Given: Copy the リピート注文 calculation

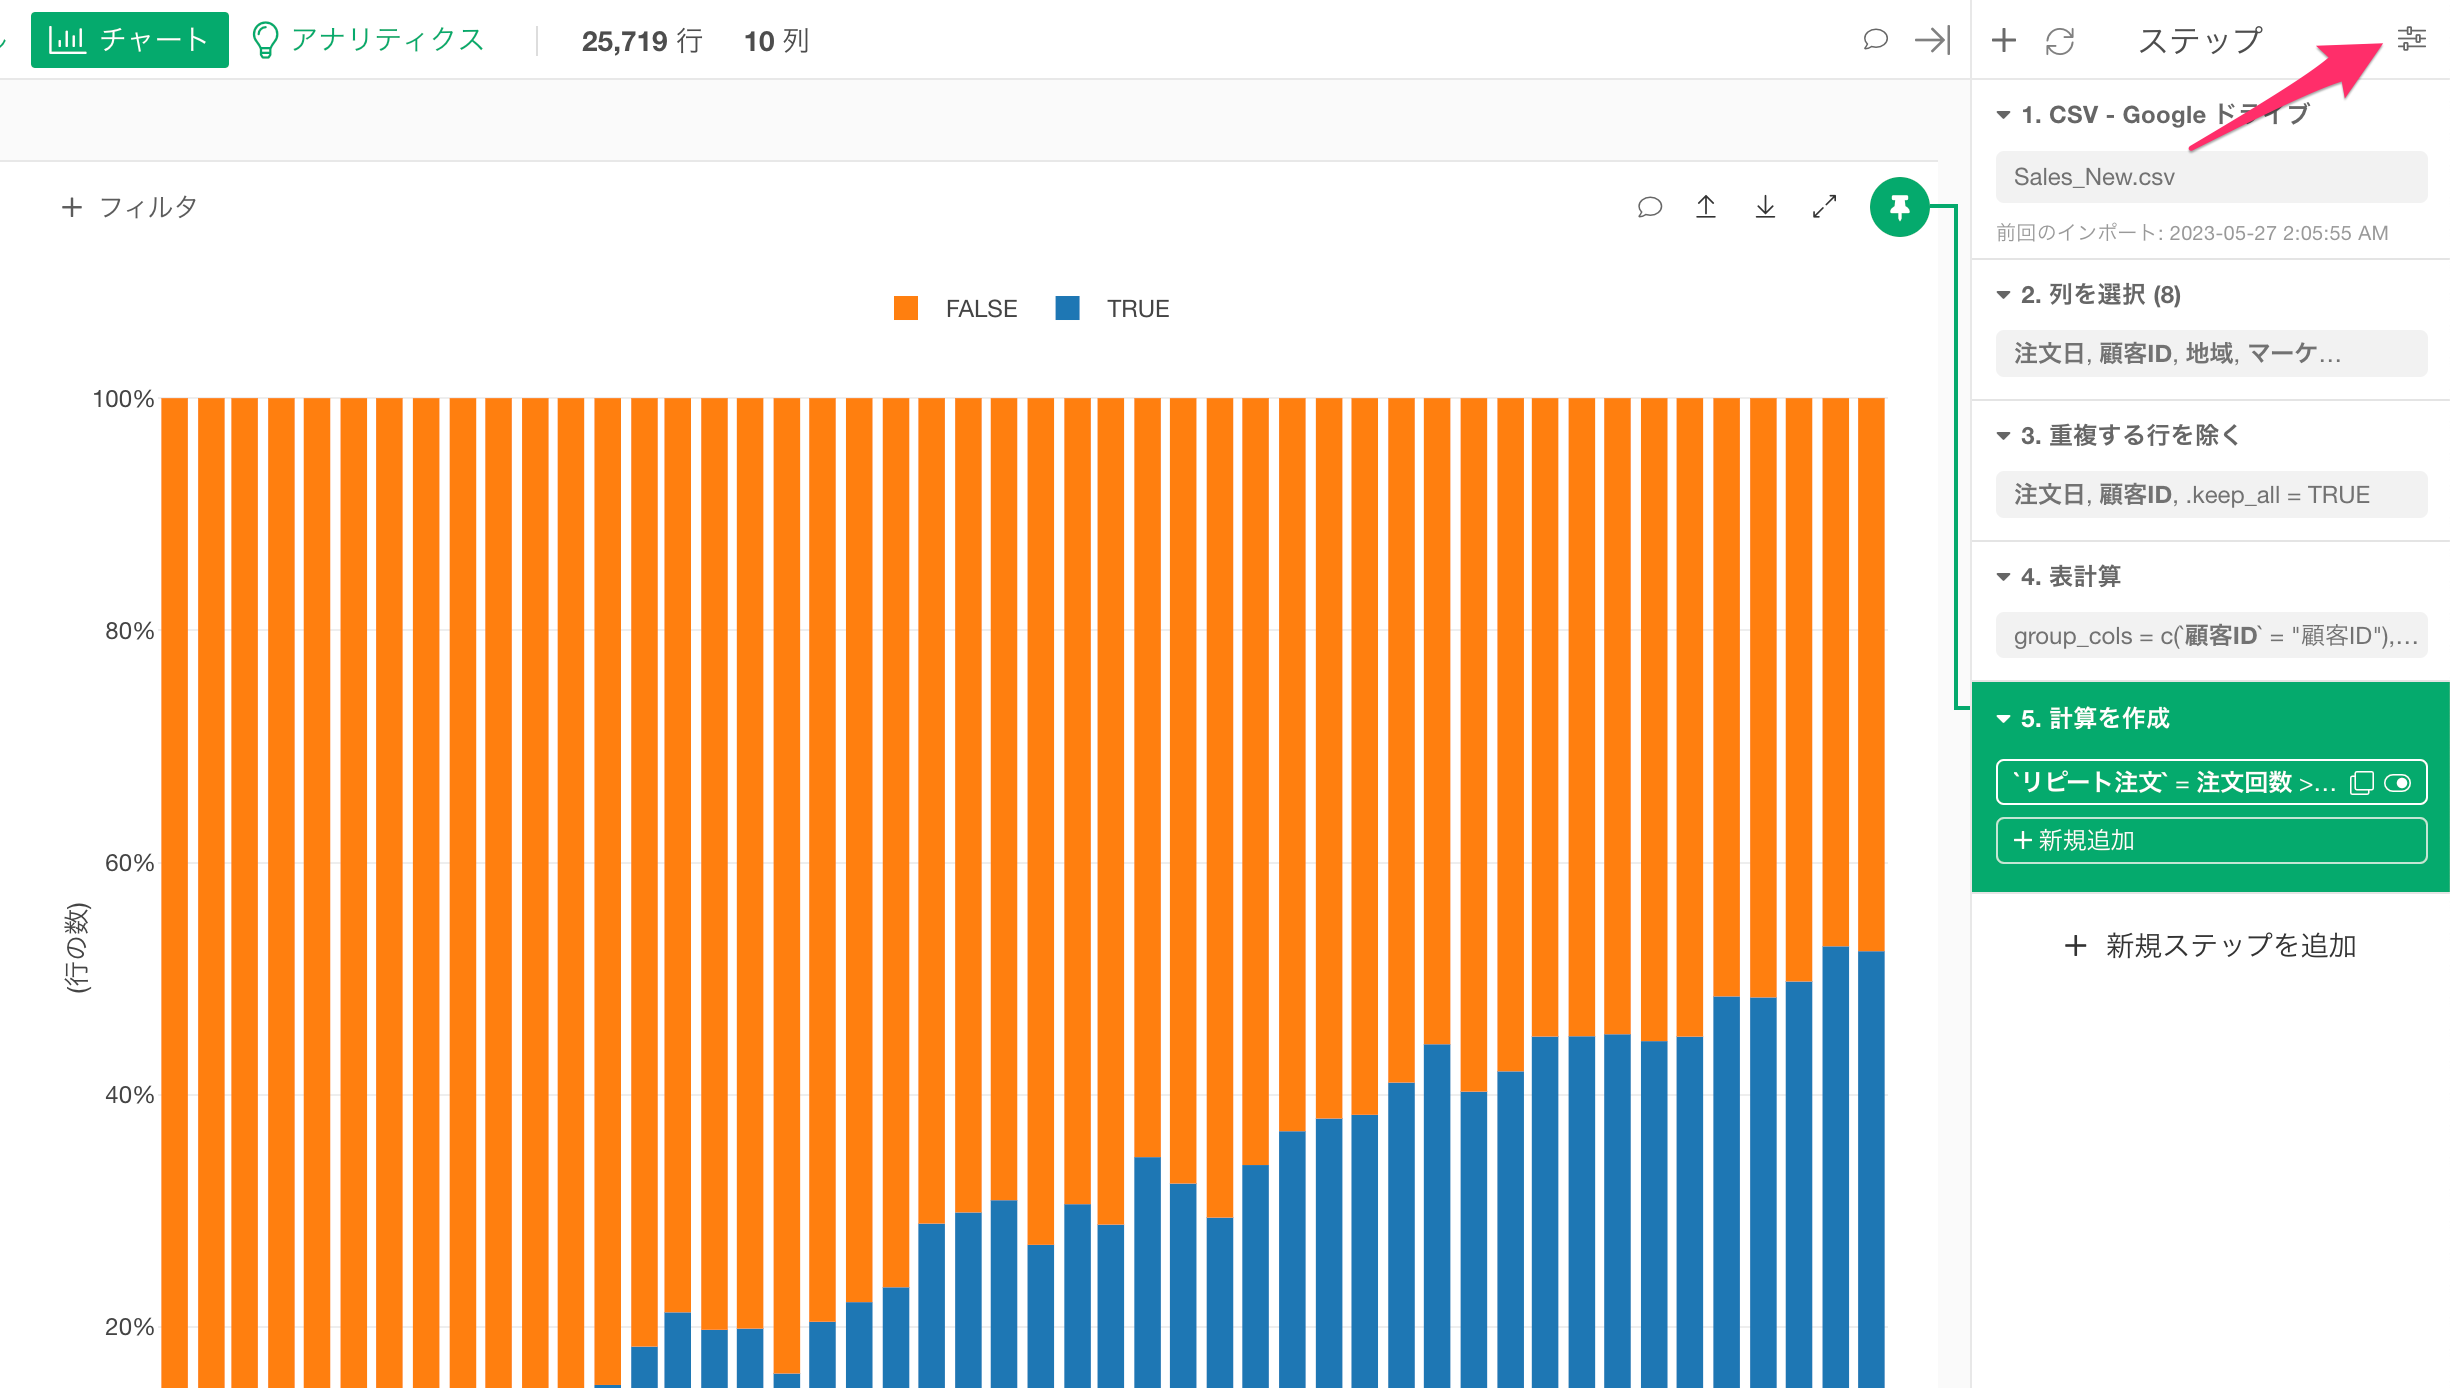Looking at the screenshot, I should [x=2361, y=783].
